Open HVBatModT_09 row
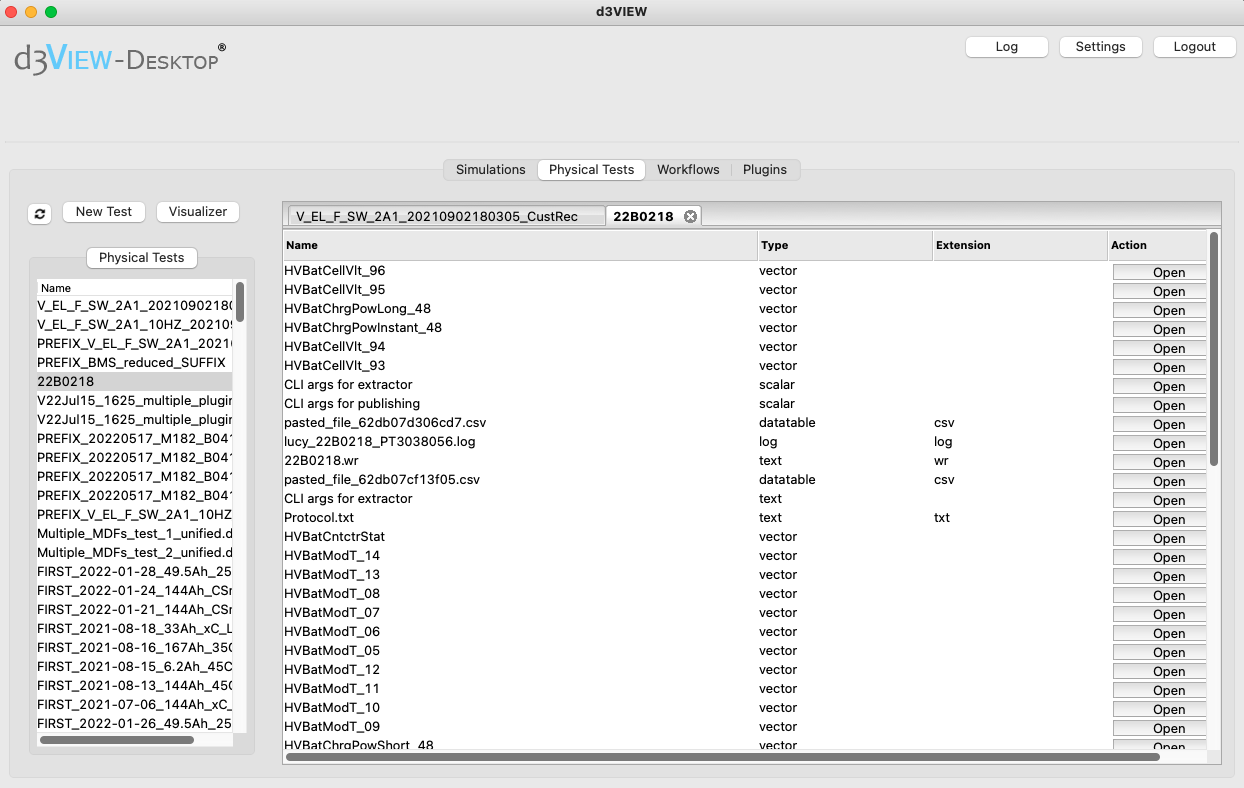The image size is (1244, 788). tap(1160, 728)
